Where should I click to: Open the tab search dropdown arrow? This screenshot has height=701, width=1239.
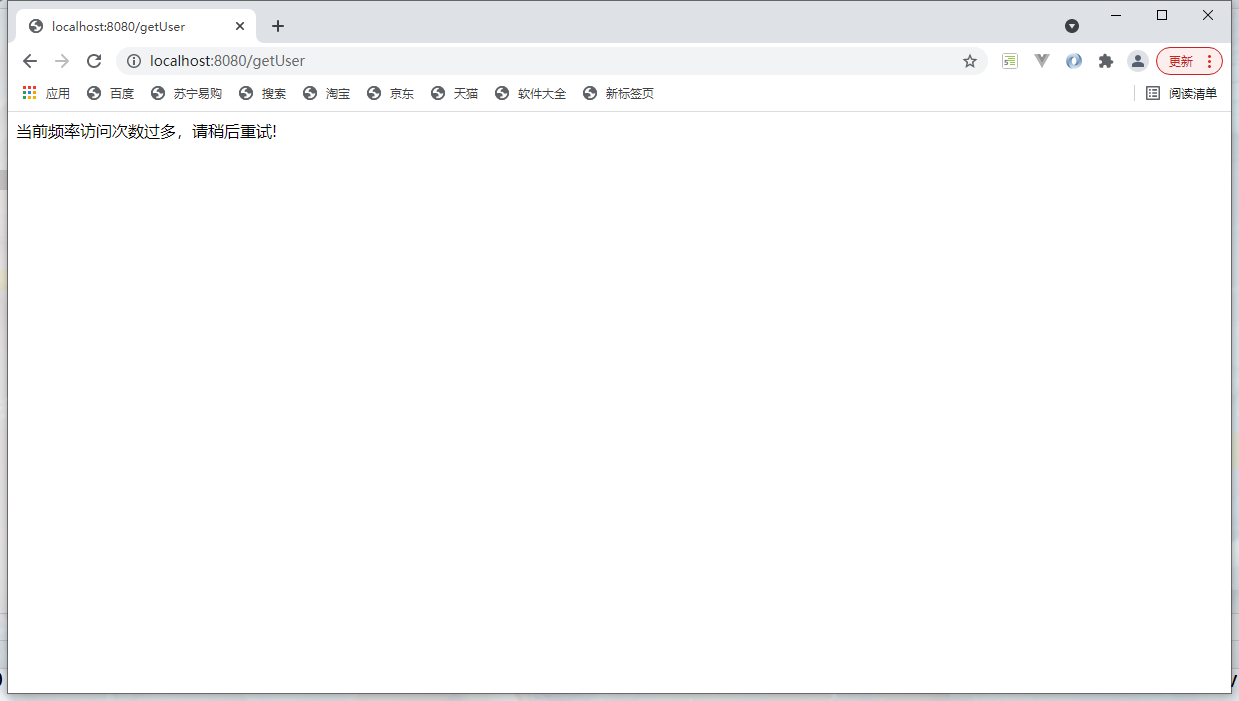pos(1072,26)
